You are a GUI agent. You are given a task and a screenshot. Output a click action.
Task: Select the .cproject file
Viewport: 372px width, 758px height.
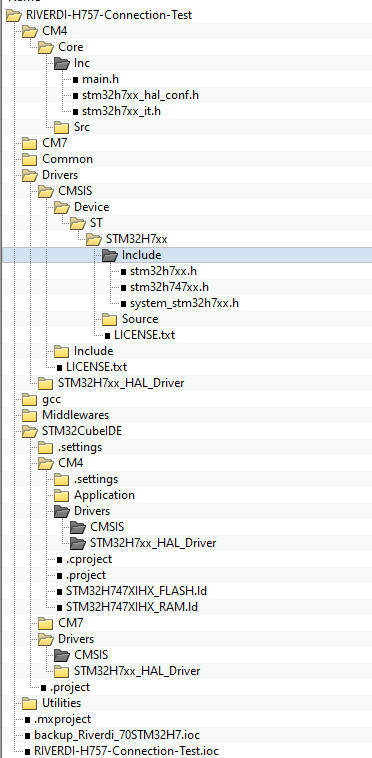point(89,559)
